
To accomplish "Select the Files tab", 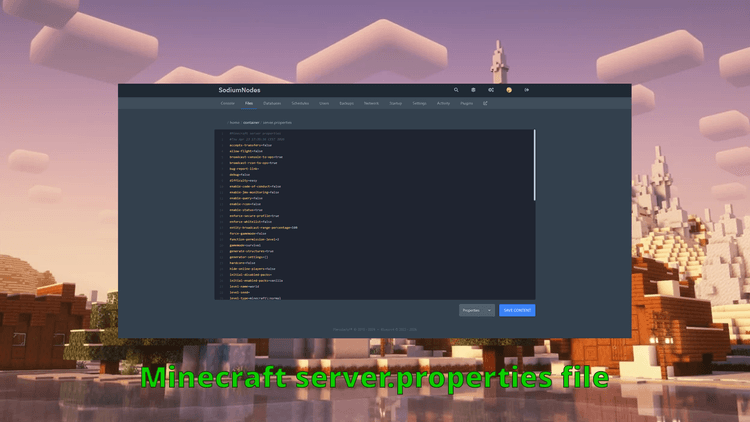I will coord(249,103).
